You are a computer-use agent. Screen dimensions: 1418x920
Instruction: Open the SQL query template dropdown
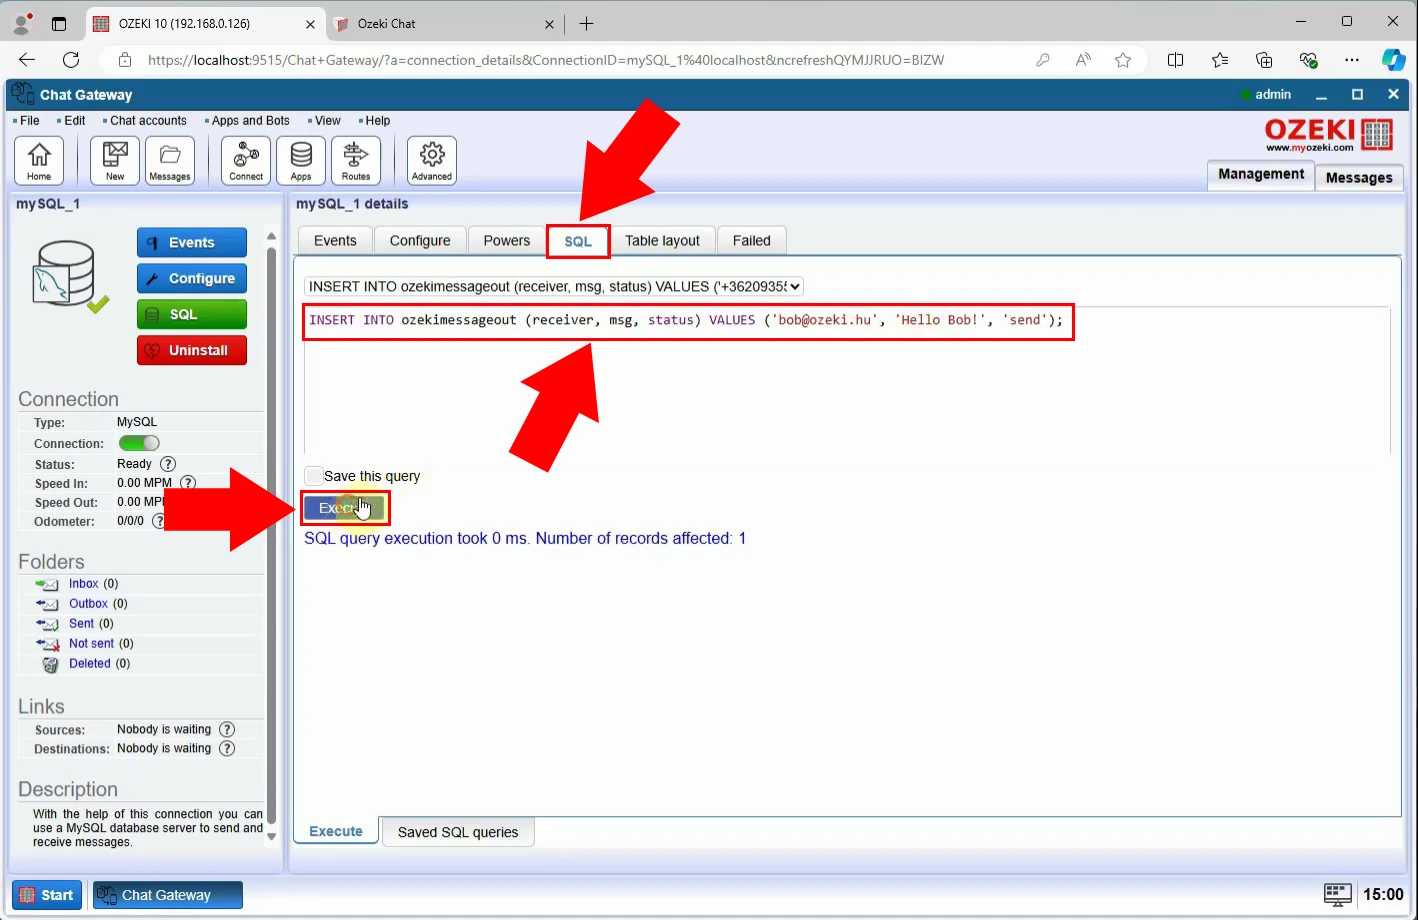(554, 287)
